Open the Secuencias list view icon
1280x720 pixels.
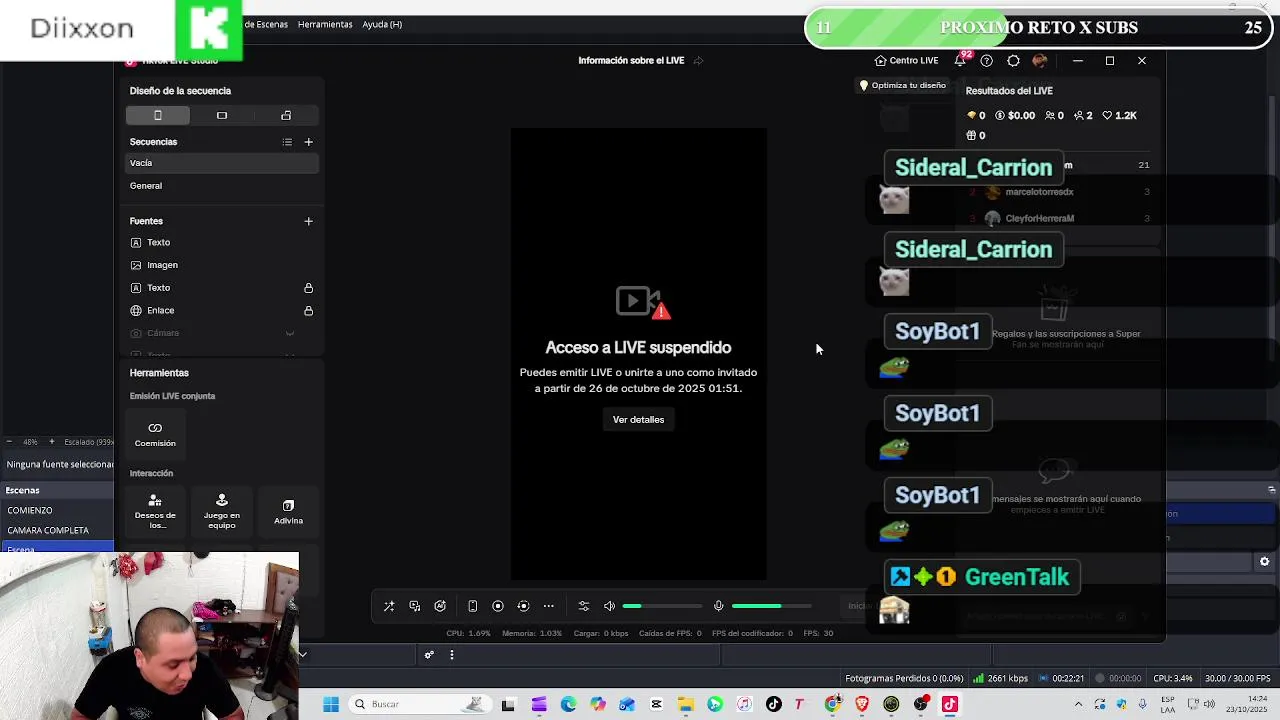click(287, 142)
